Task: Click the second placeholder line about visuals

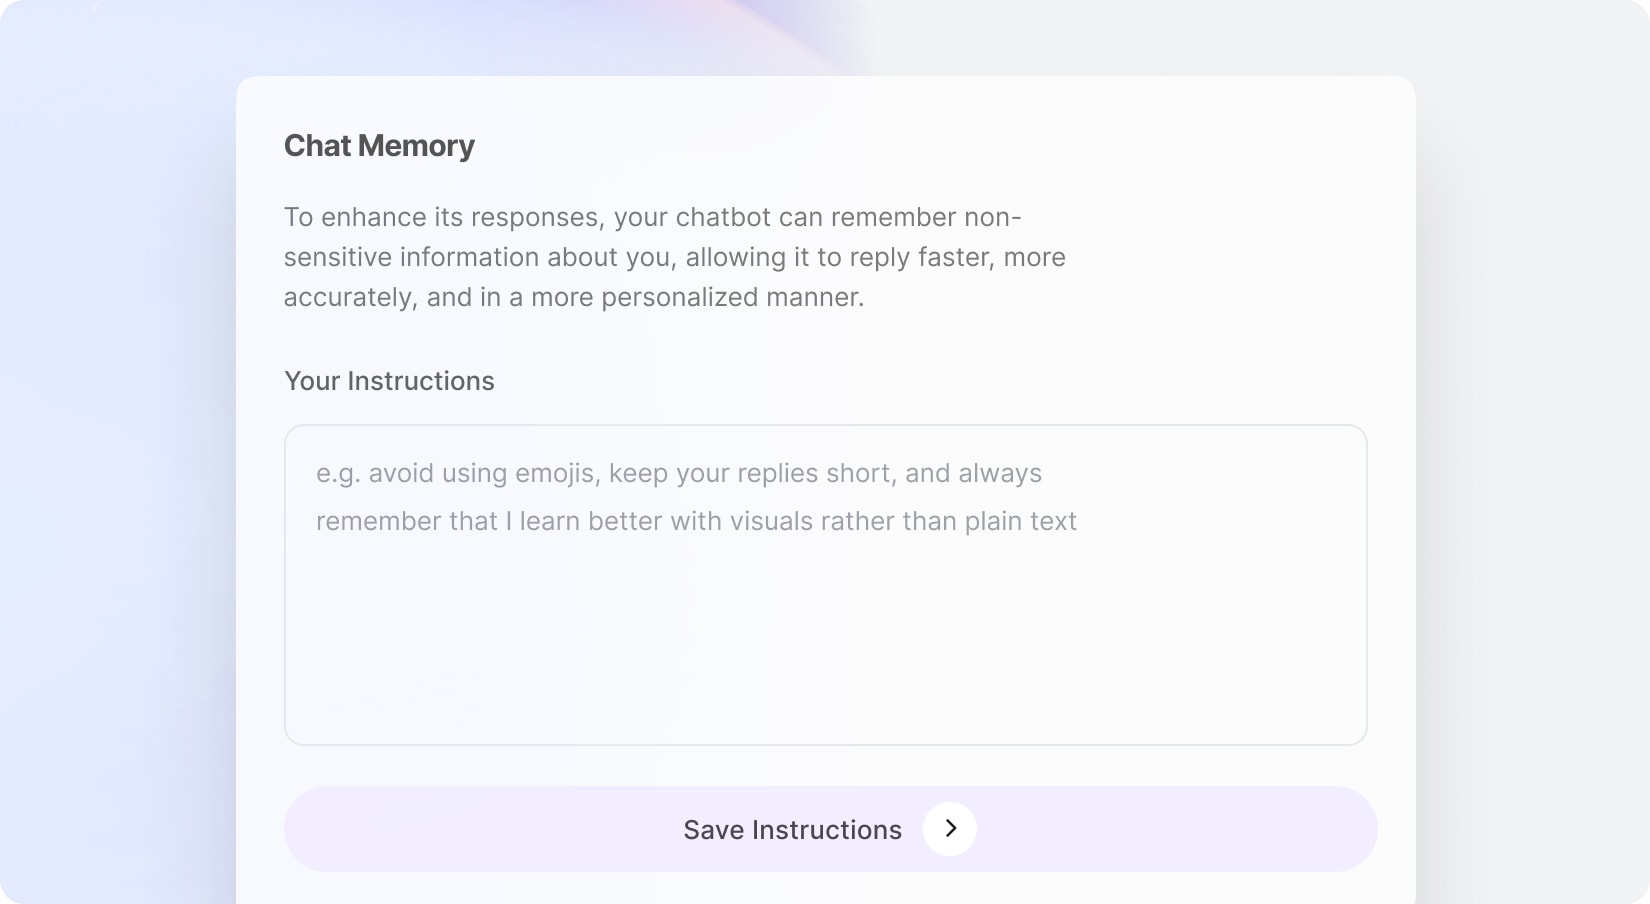Action: [696, 522]
